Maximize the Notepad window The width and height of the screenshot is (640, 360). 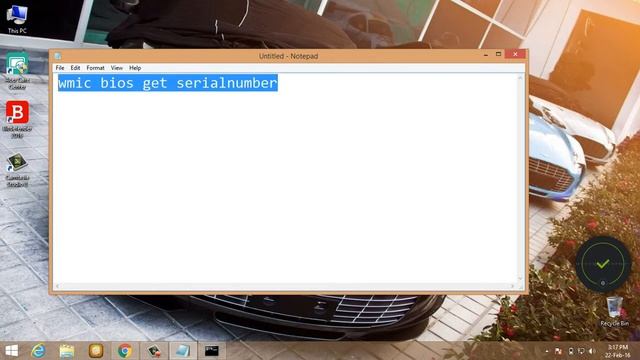click(498, 54)
